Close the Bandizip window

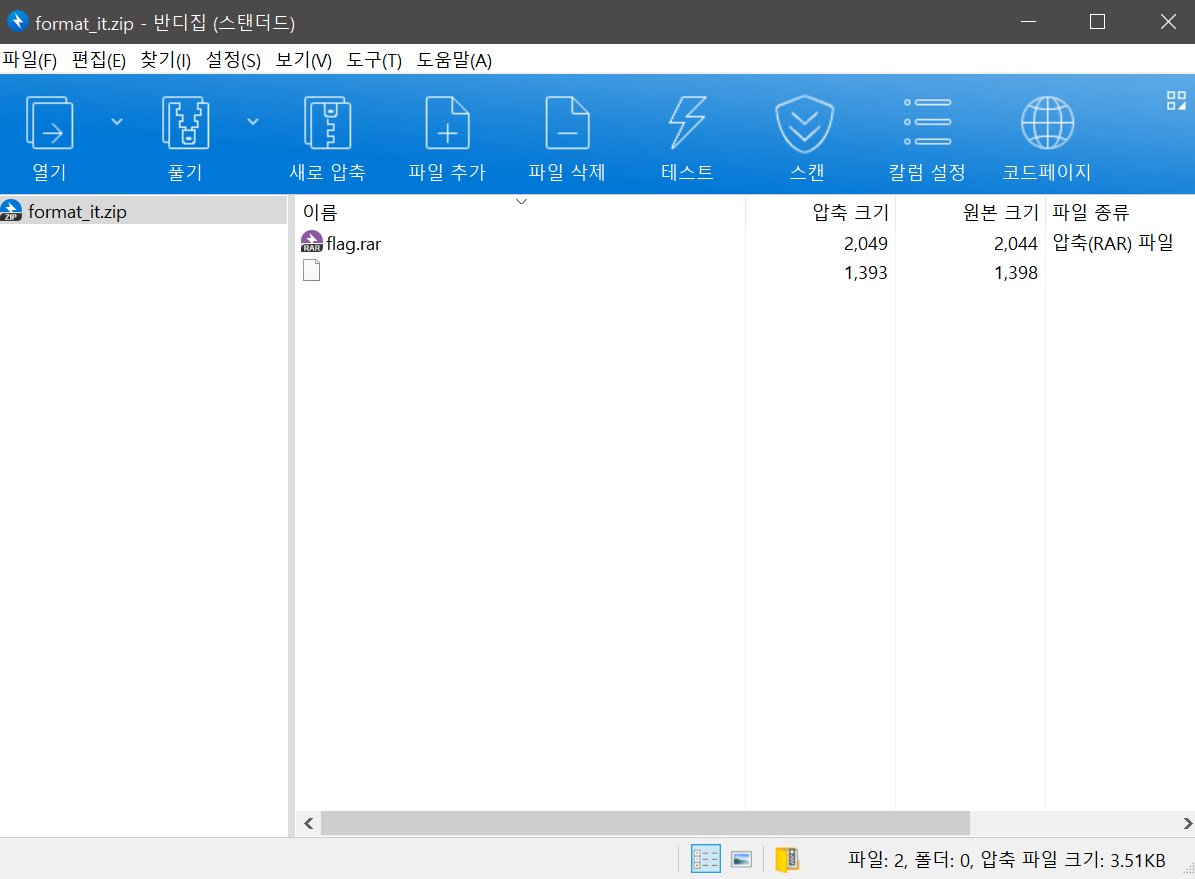[x=1168, y=21]
